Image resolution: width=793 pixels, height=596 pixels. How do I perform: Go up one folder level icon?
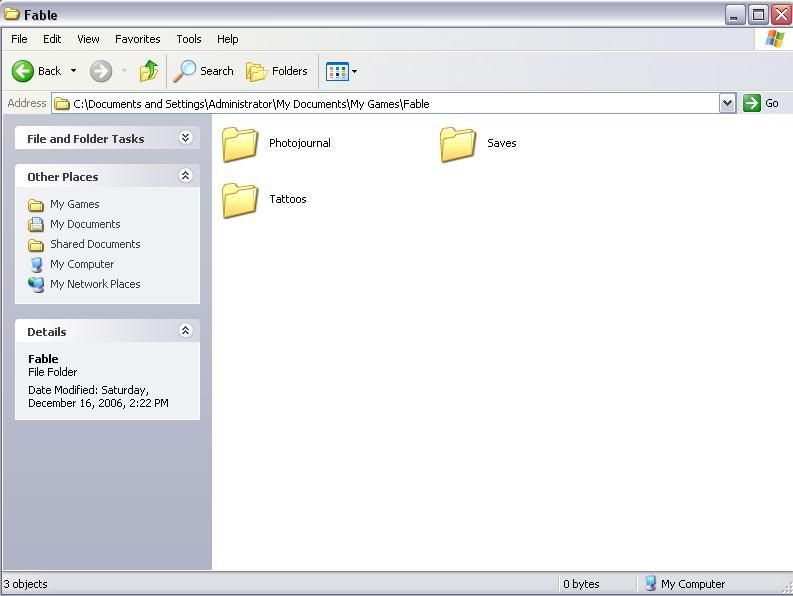tap(149, 71)
